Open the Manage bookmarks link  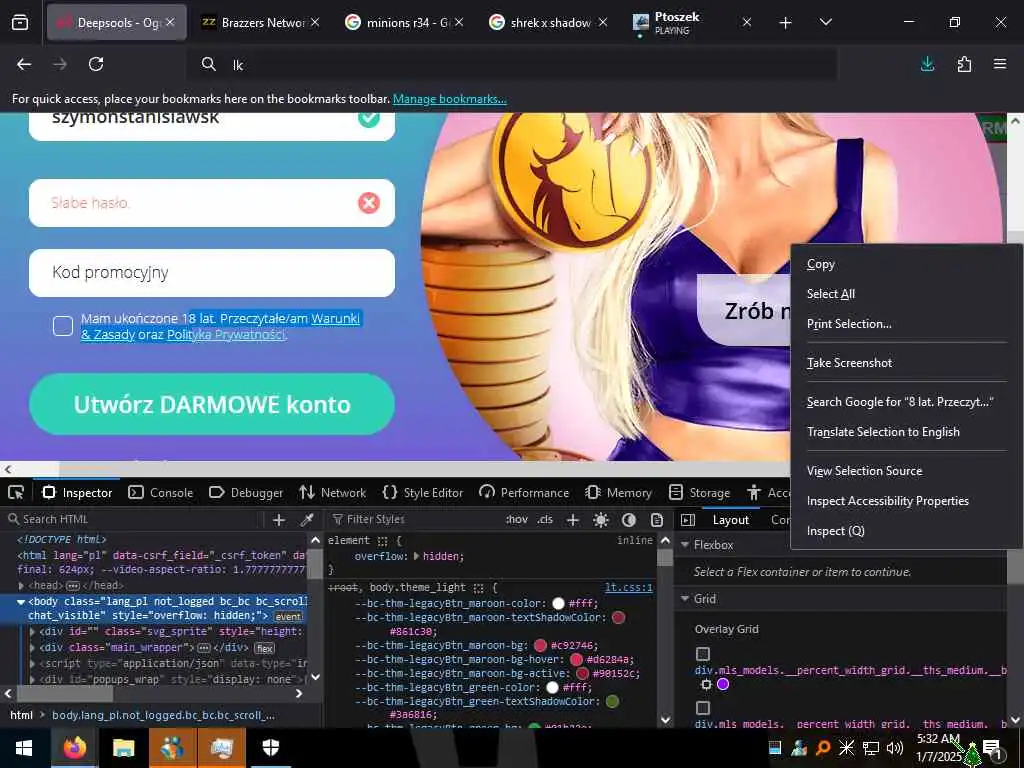pyautogui.click(x=449, y=99)
